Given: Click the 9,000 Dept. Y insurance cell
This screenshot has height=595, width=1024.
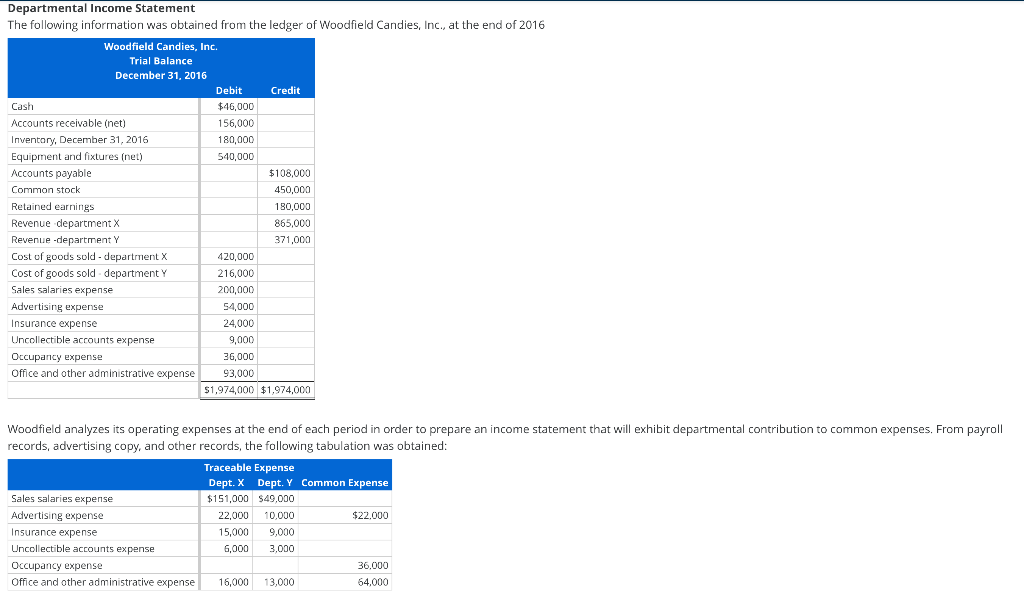Looking at the screenshot, I should coord(281,532).
